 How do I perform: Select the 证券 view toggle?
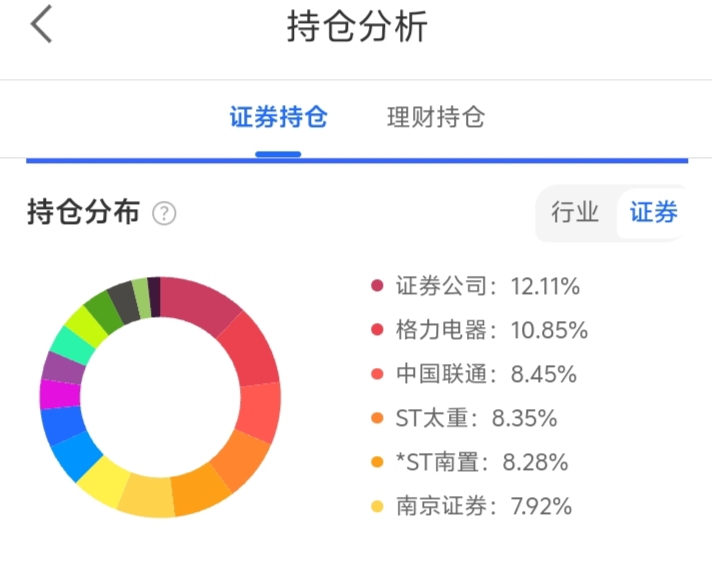(x=653, y=212)
